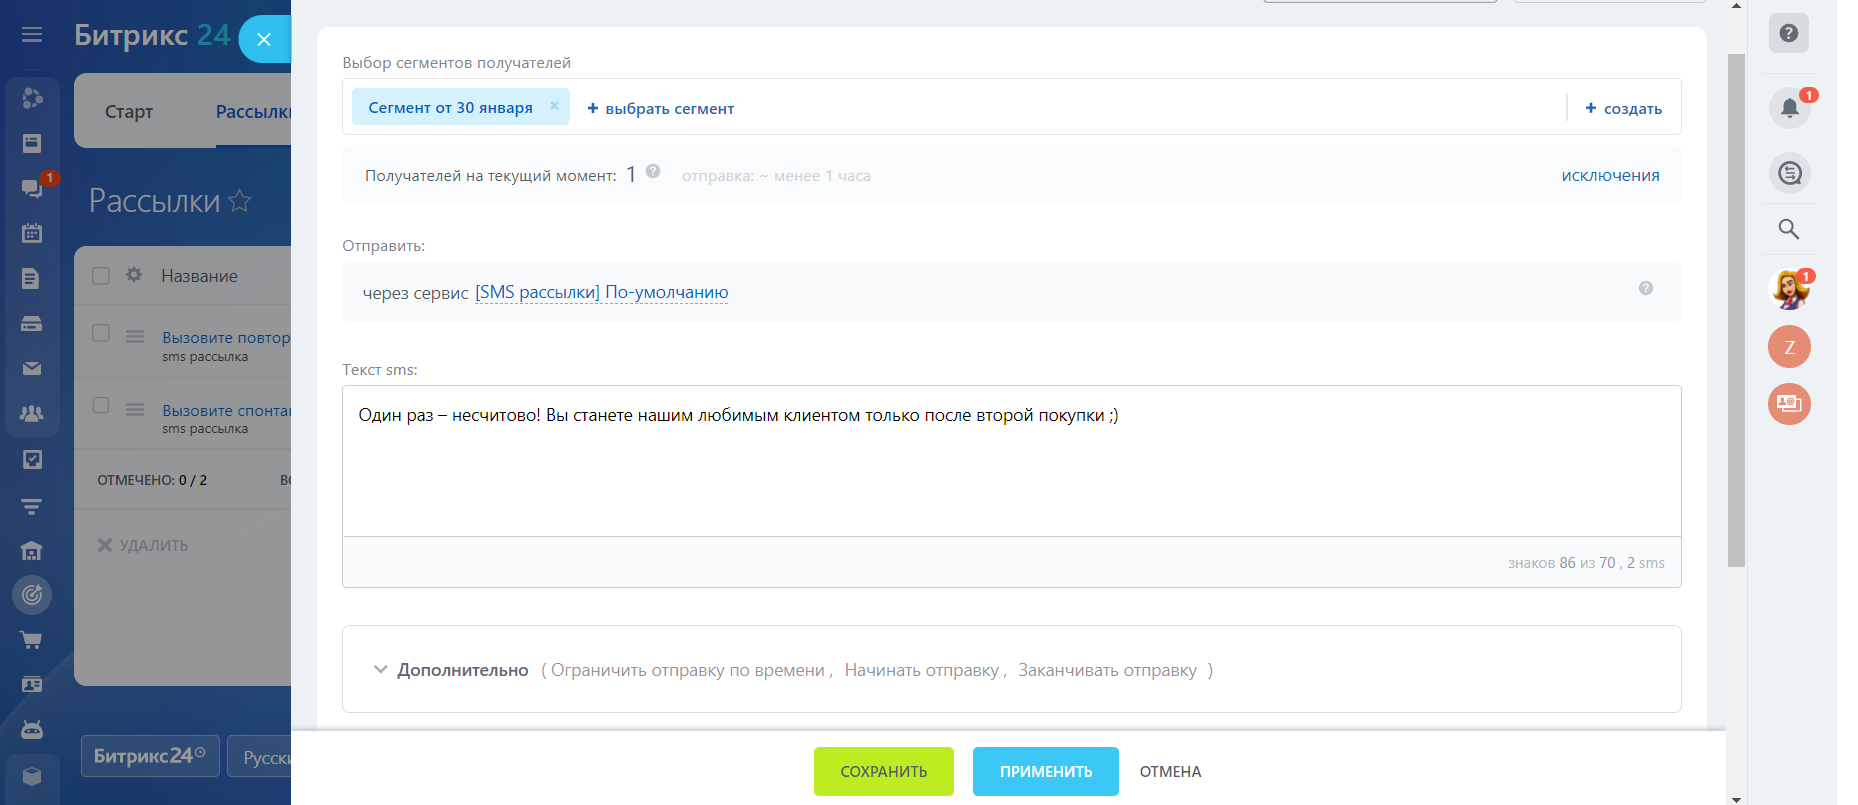Viewport: 1858px width, 805px height.
Task: Click the знаков 86 из 70 counter text
Action: click(x=1586, y=563)
